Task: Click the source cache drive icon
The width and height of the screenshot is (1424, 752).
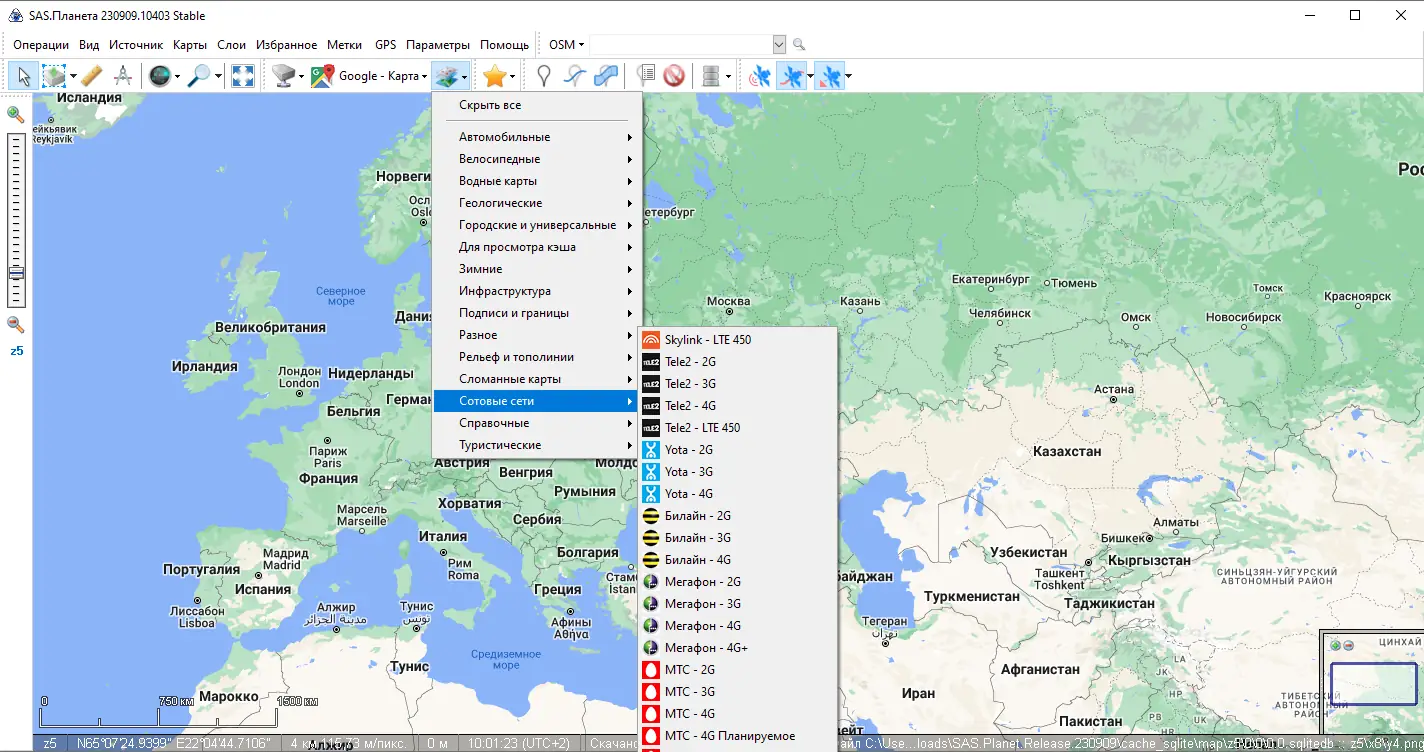Action: click(284, 75)
